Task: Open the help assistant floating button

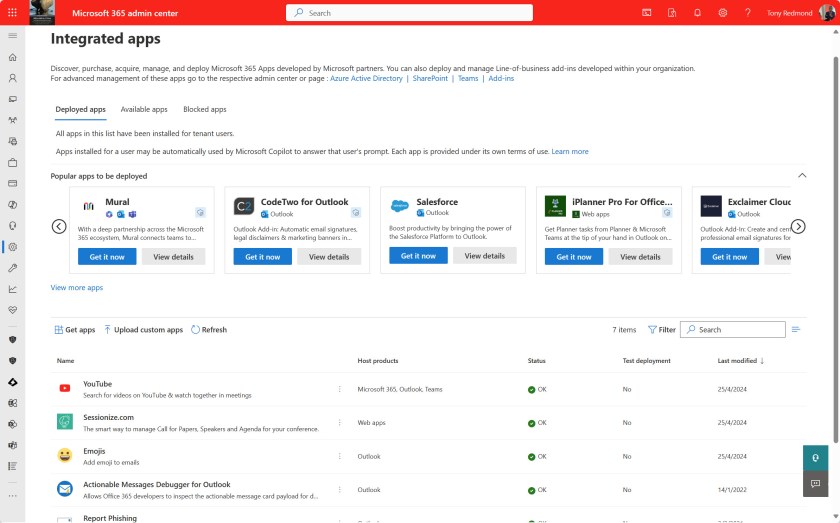Action: [x=815, y=458]
